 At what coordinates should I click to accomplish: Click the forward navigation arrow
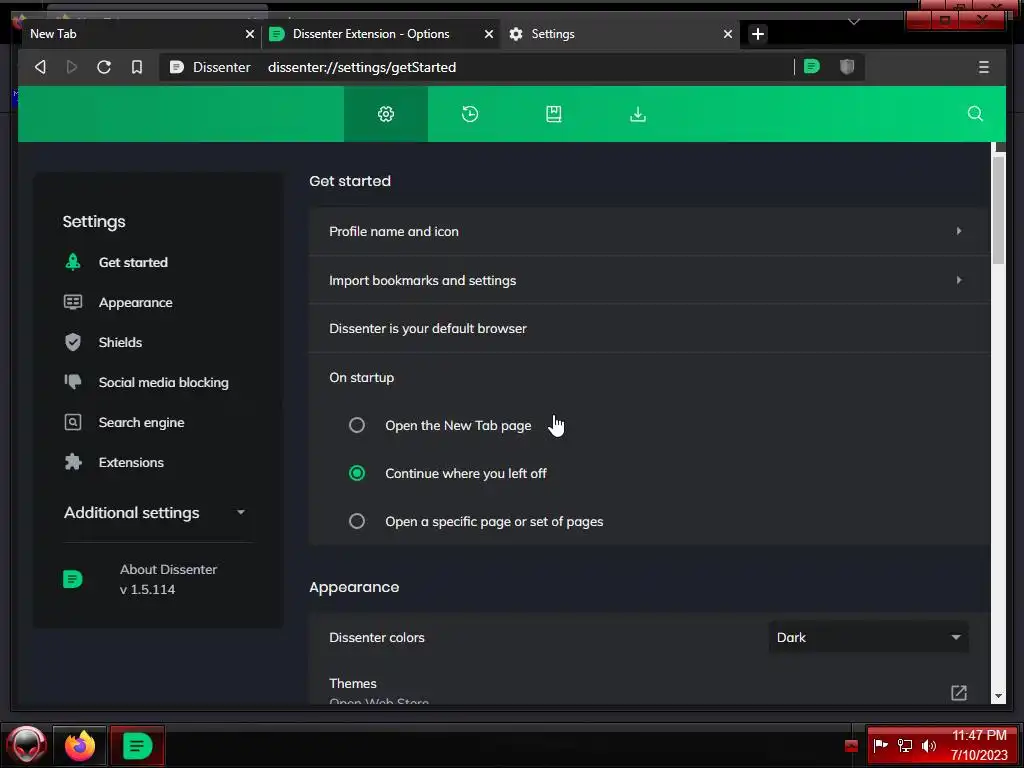[72, 67]
